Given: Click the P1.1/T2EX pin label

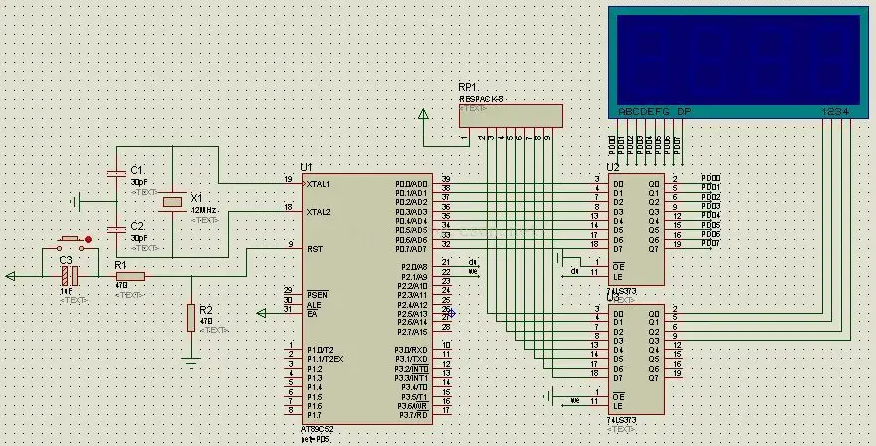Looking at the screenshot, I should pos(325,359).
